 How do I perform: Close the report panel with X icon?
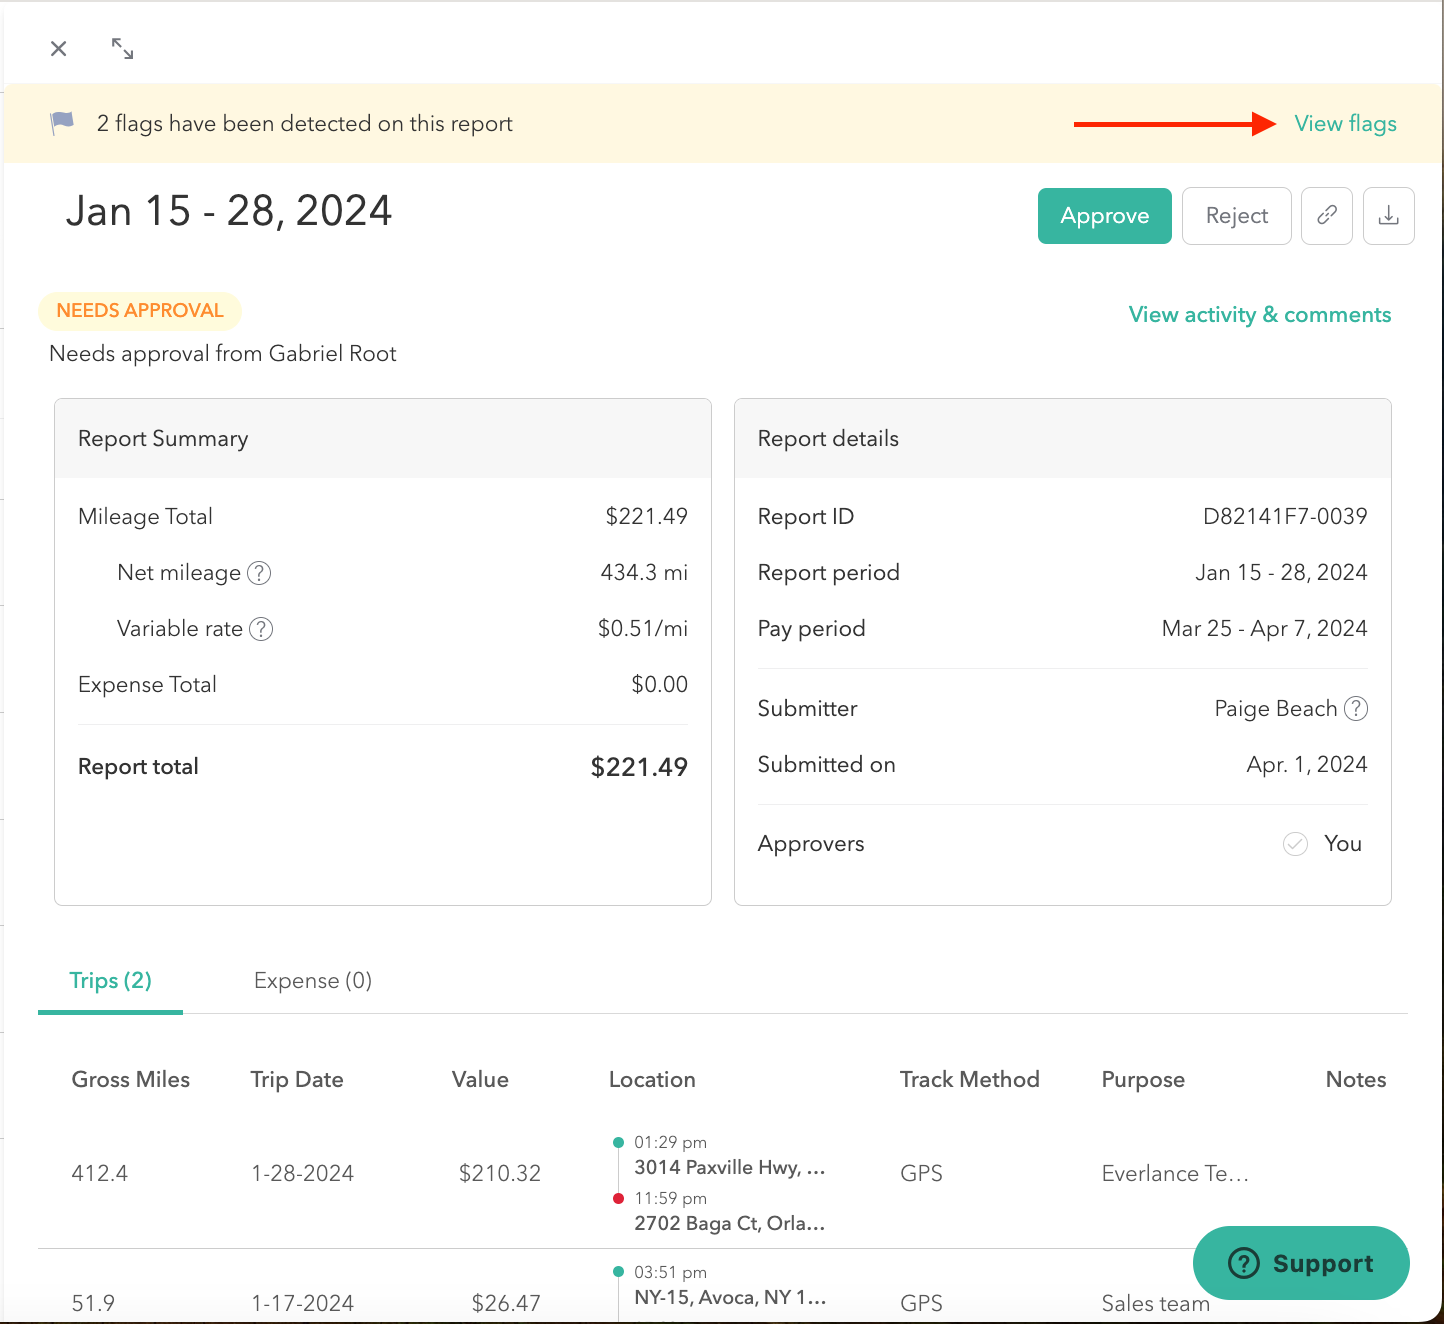tap(59, 49)
